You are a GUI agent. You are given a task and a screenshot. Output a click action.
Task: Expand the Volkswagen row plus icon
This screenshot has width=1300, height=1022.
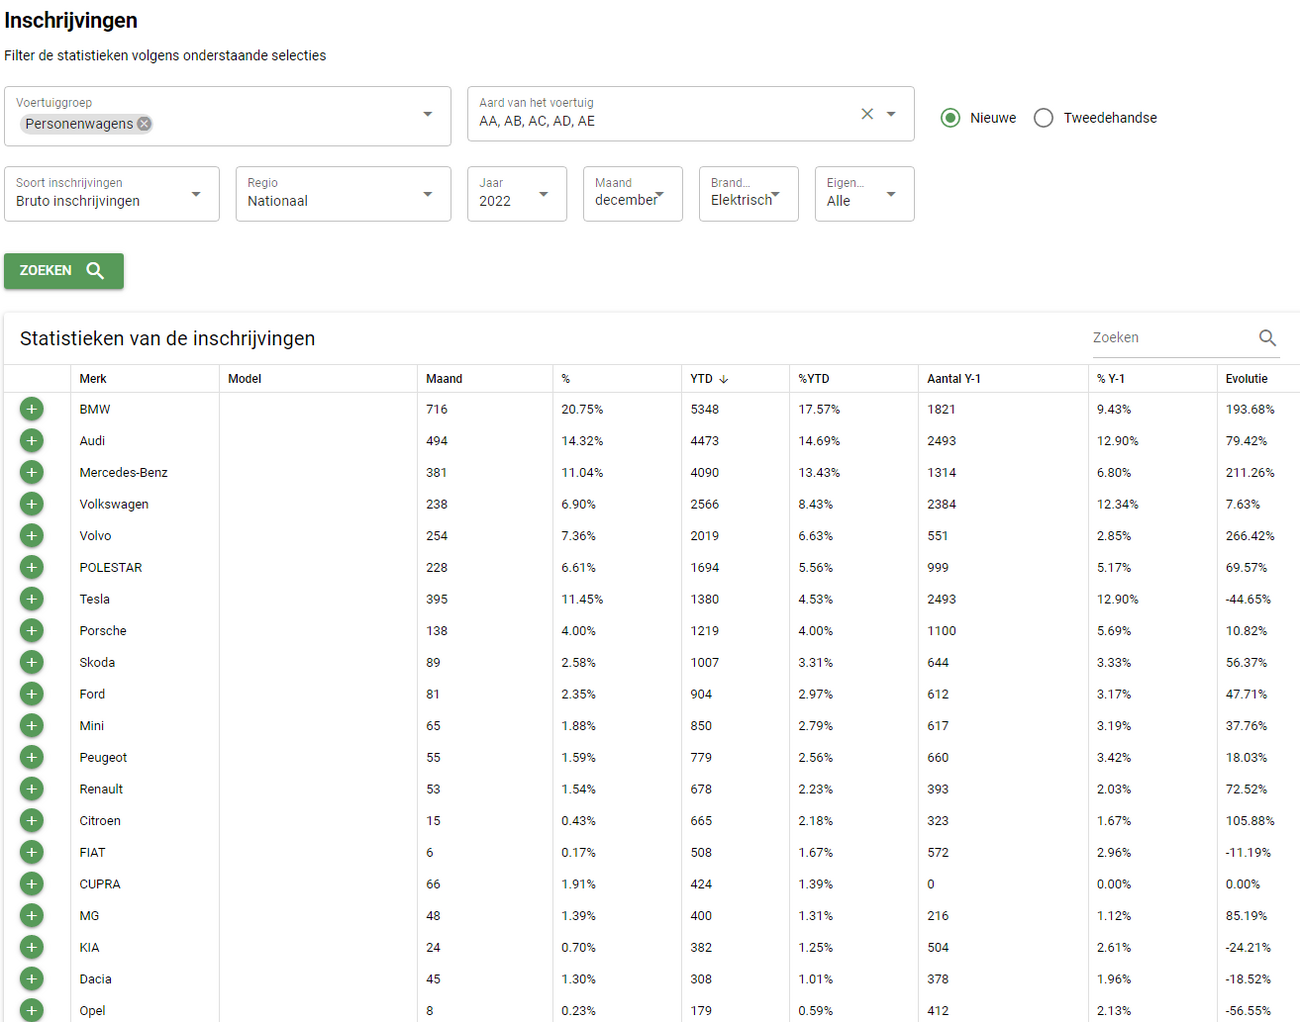32,504
